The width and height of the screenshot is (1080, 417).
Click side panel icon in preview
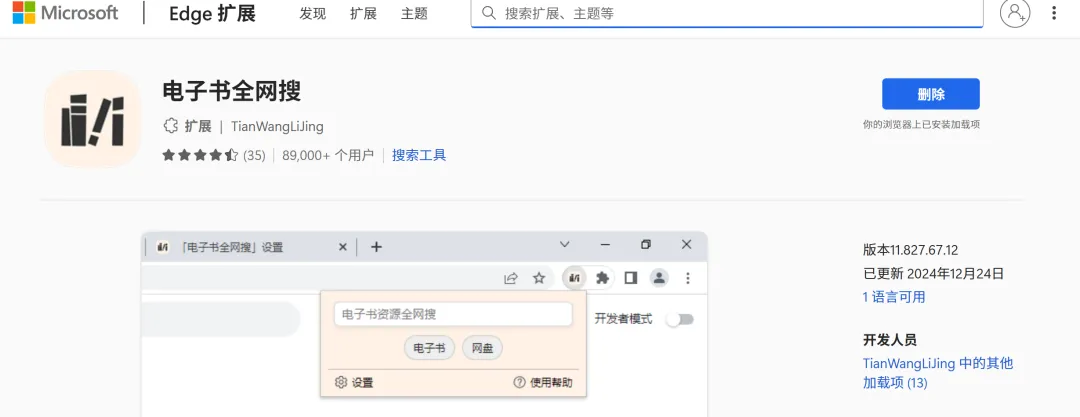point(630,278)
